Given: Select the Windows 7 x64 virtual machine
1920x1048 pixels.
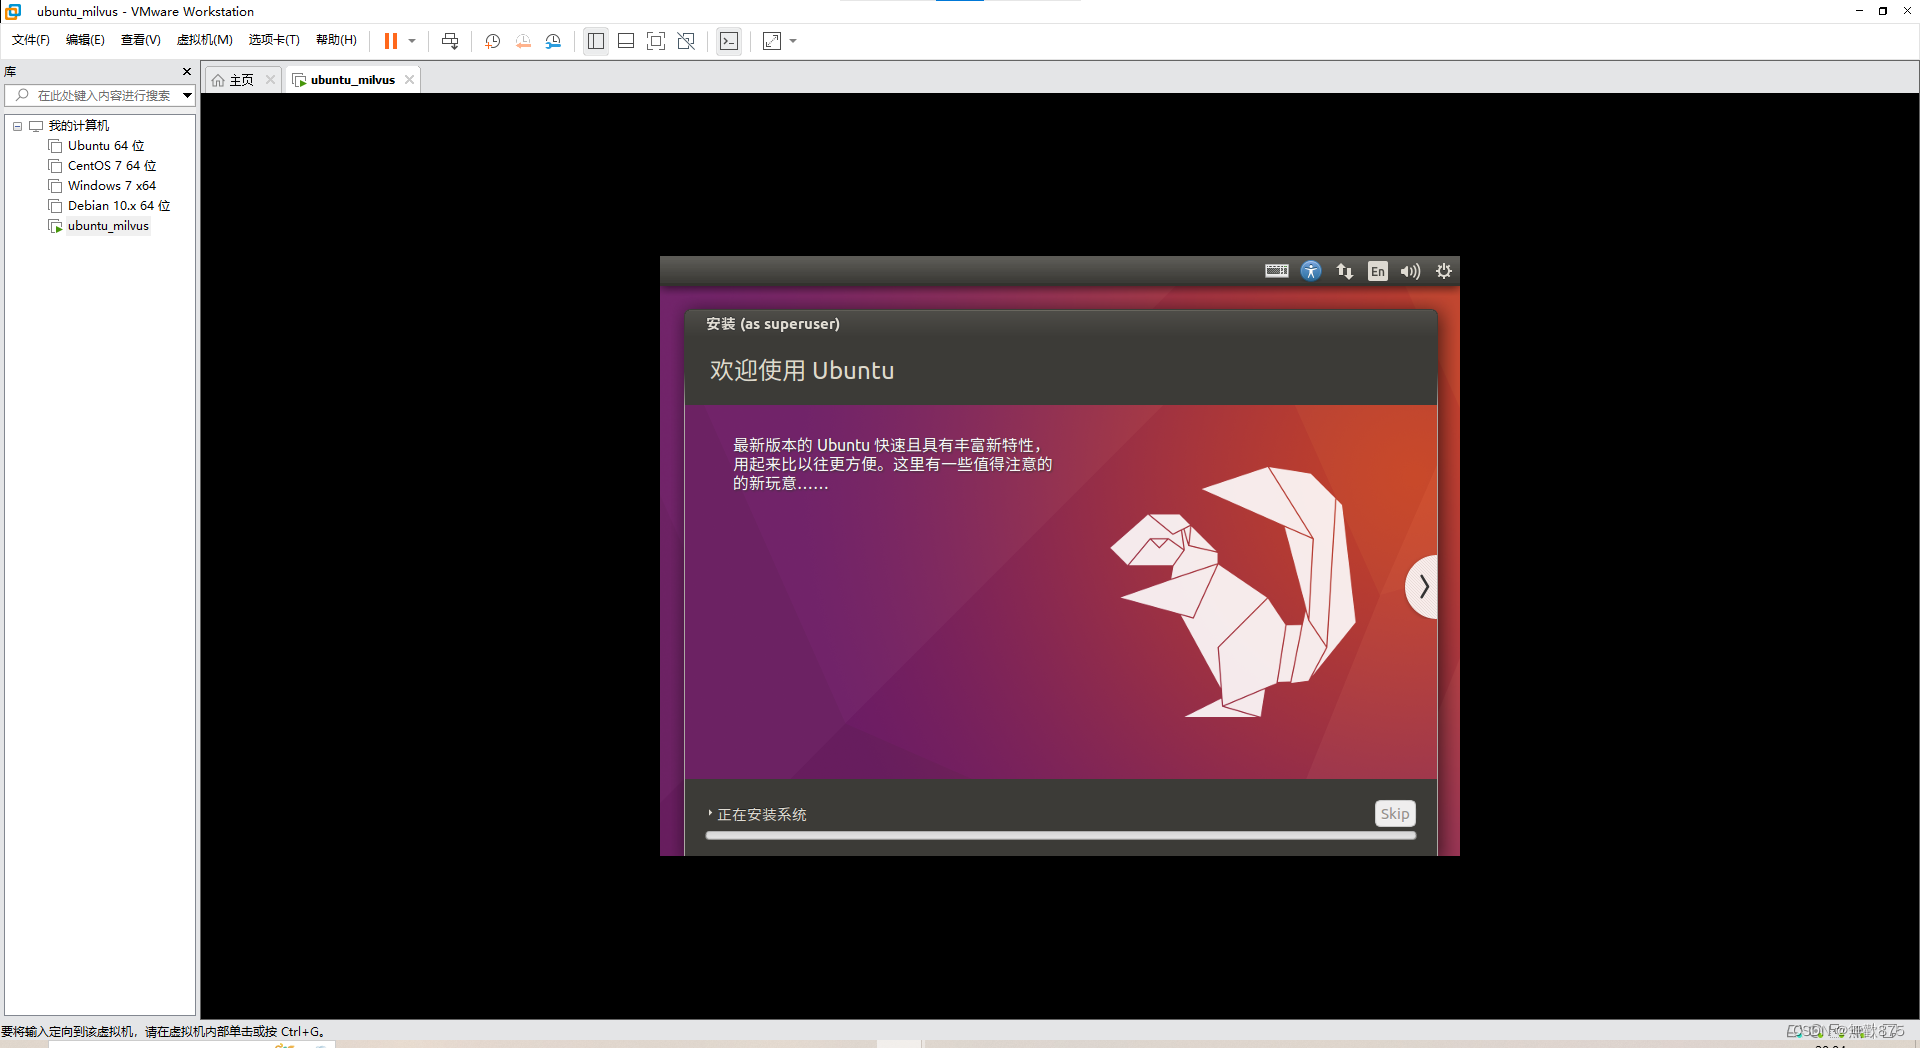Looking at the screenshot, I should pyautogui.click(x=112, y=186).
